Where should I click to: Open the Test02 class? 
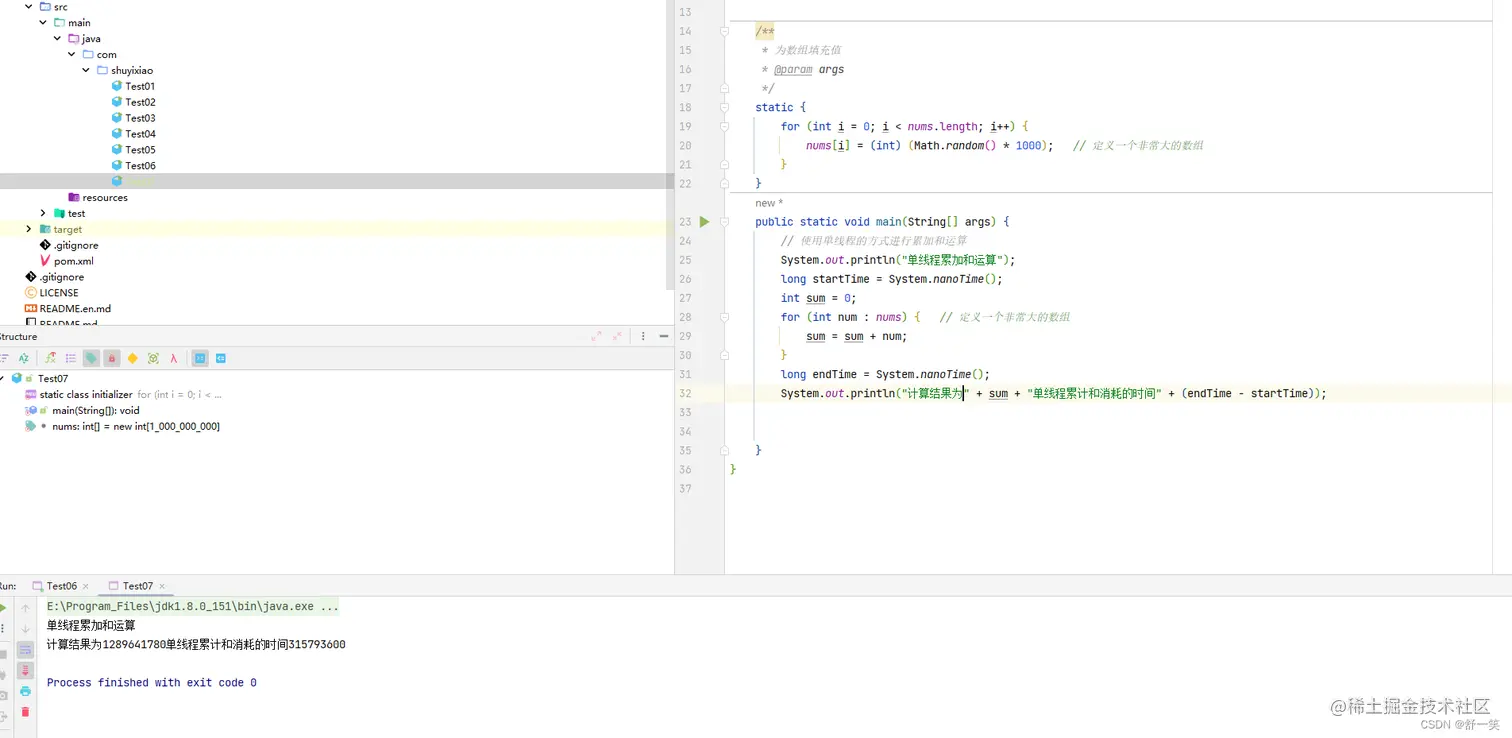tap(140, 102)
